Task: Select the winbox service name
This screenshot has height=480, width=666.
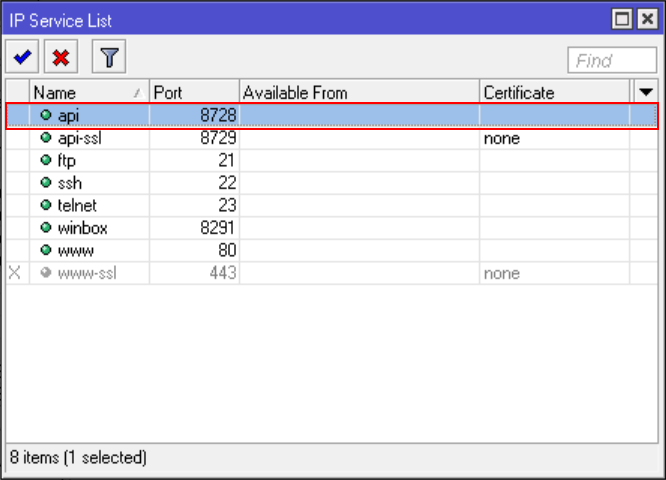Action: point(83,228)
